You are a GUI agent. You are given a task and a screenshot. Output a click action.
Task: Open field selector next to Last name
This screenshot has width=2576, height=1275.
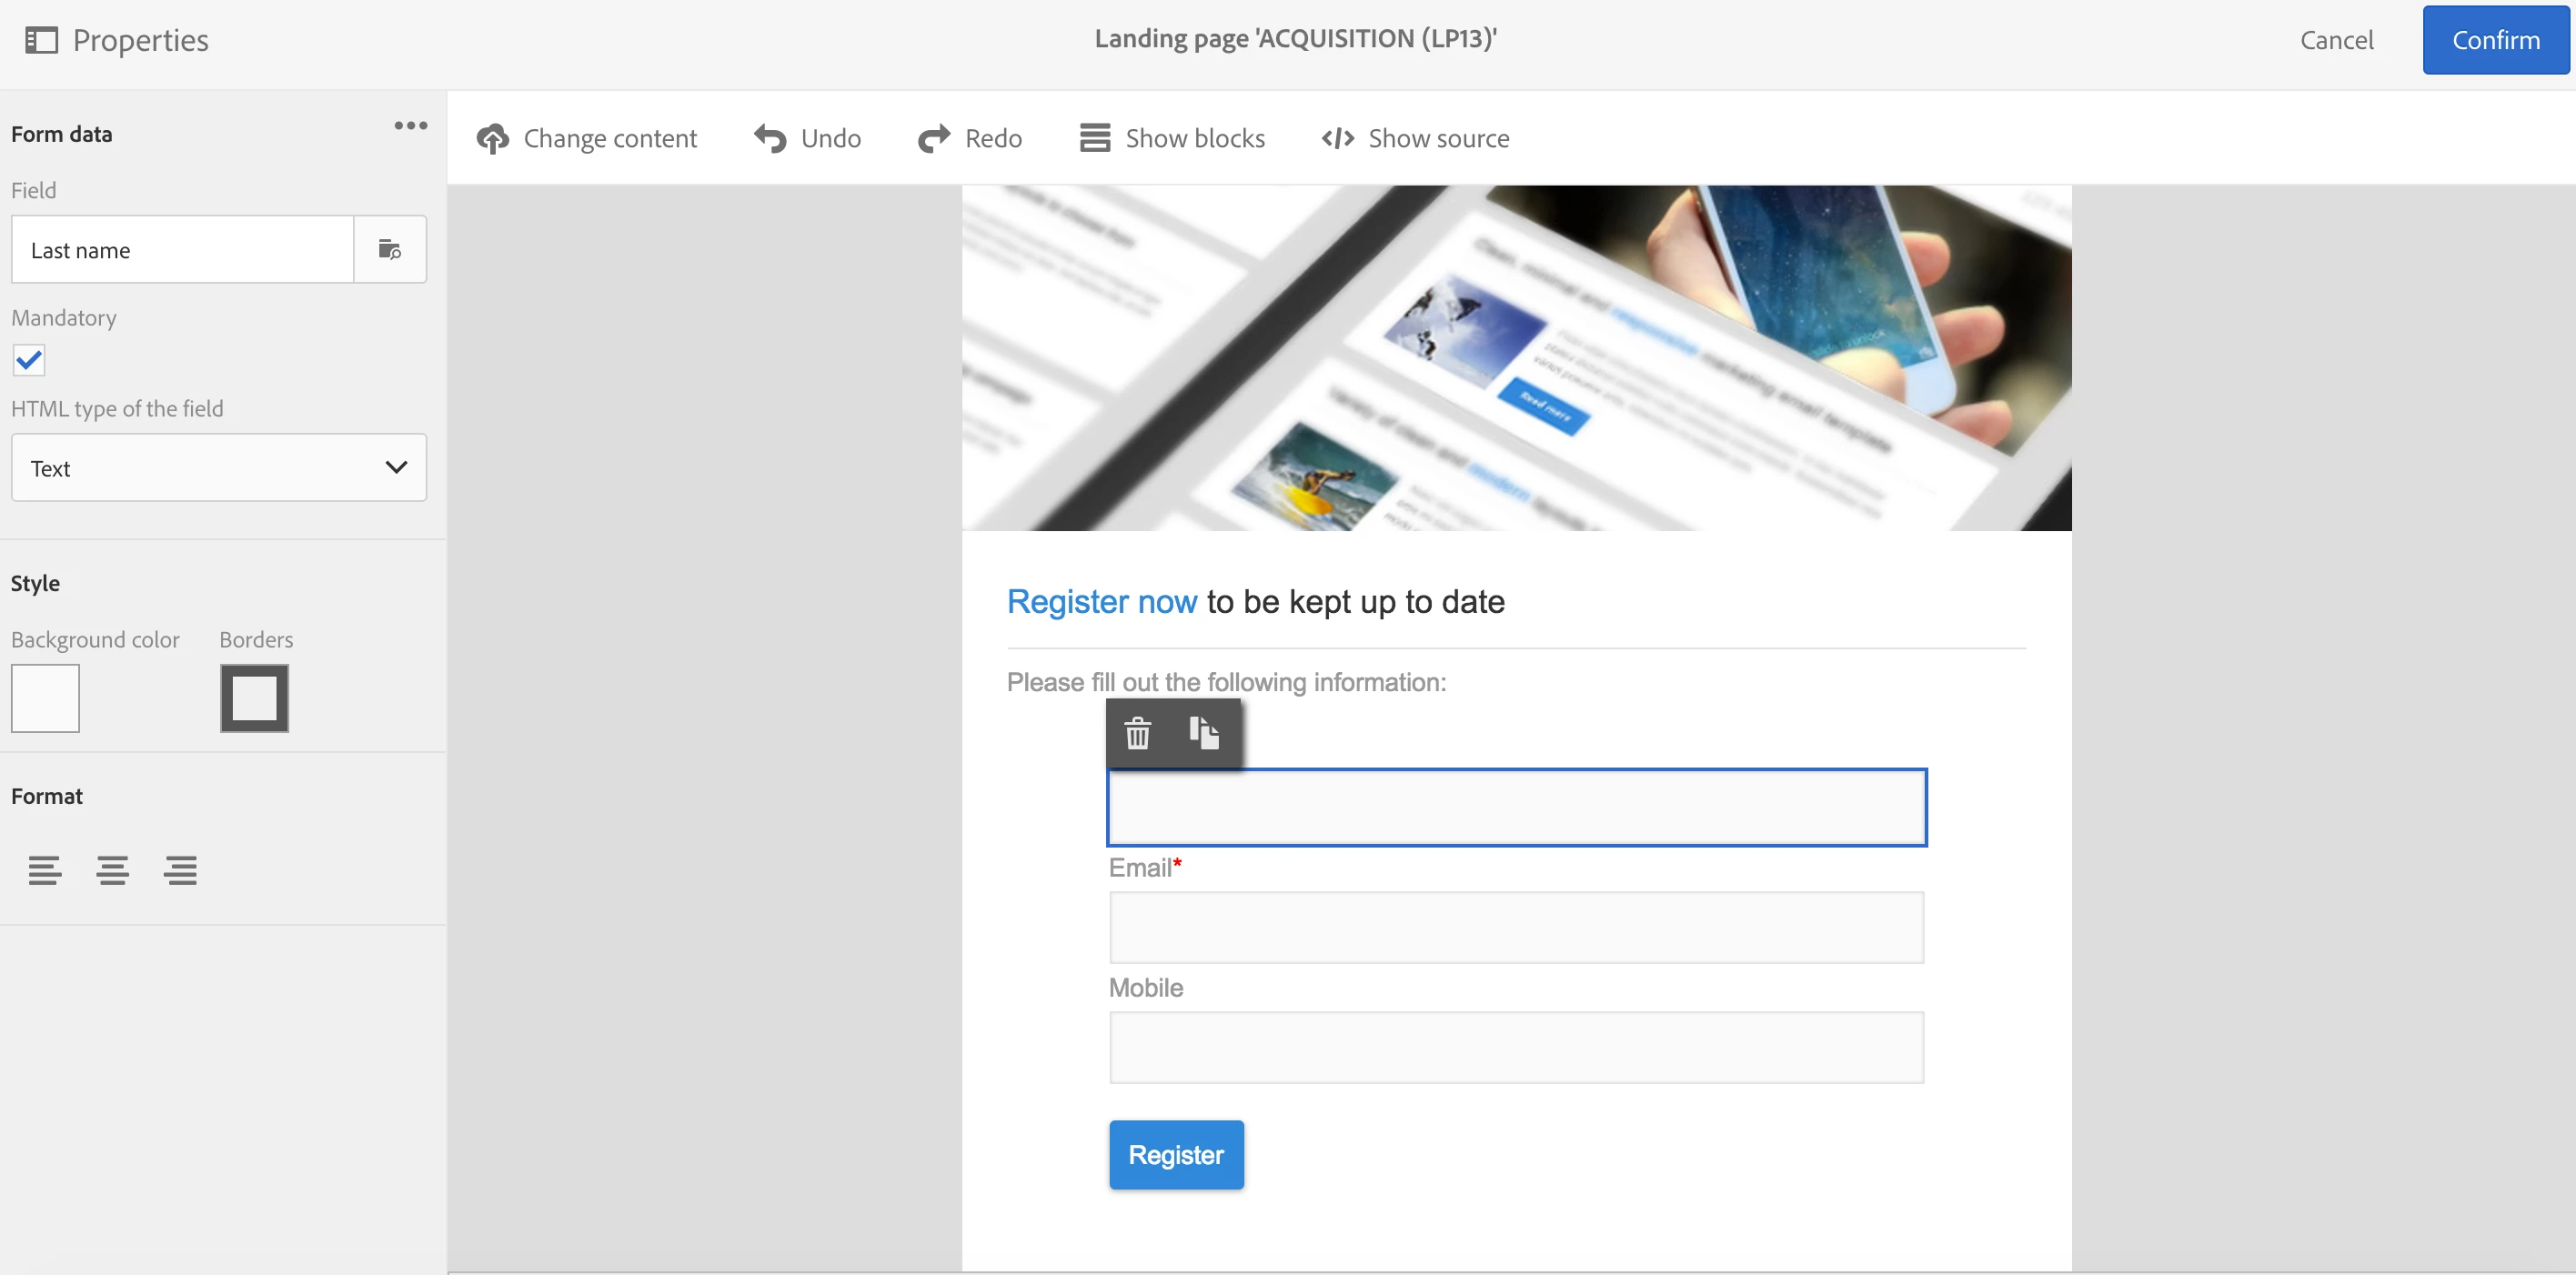tap(389, 250)
